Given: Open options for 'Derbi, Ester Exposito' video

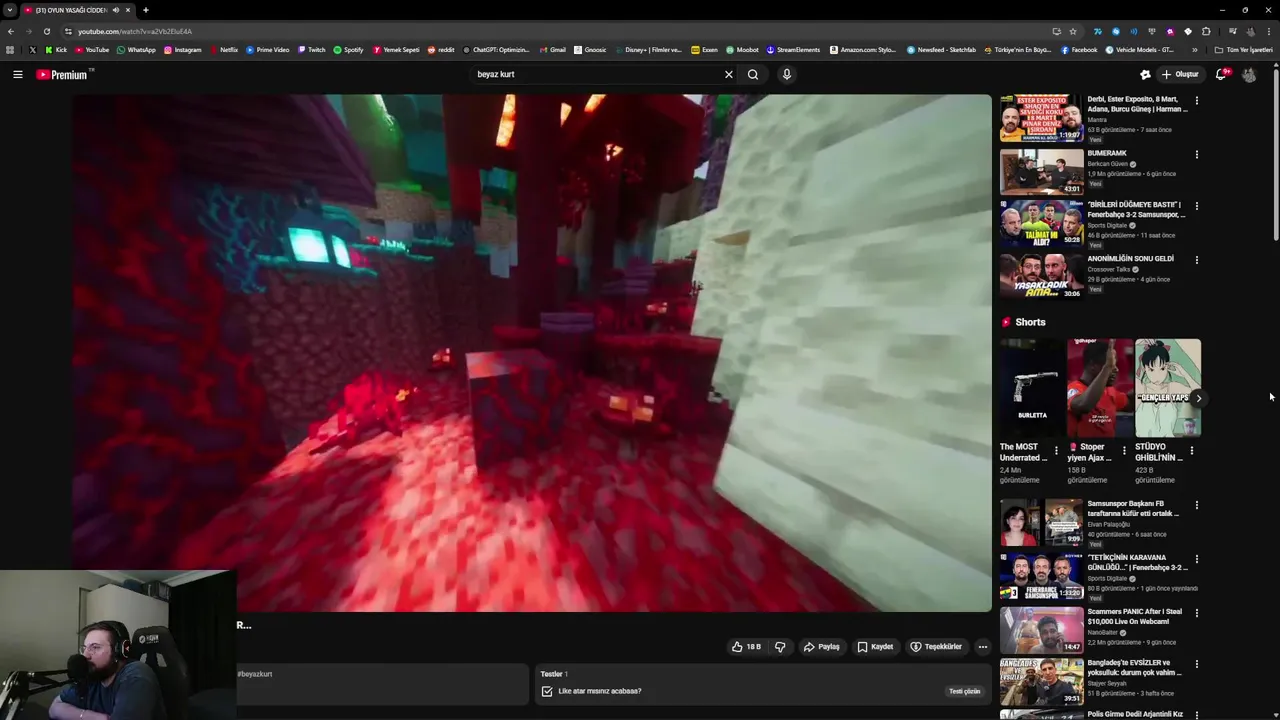Looking at the screenshot, I should [1196, 101].
